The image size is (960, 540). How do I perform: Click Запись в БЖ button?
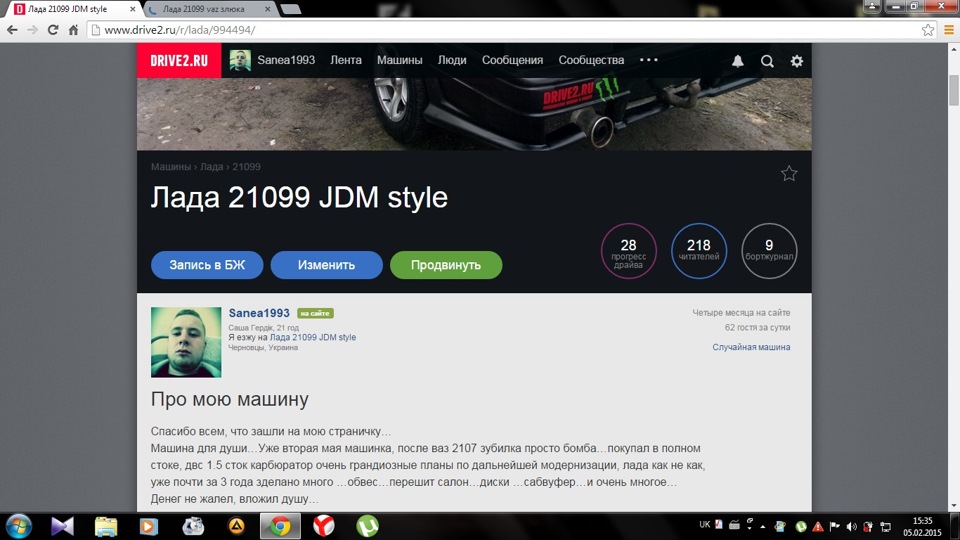(207, 265)
